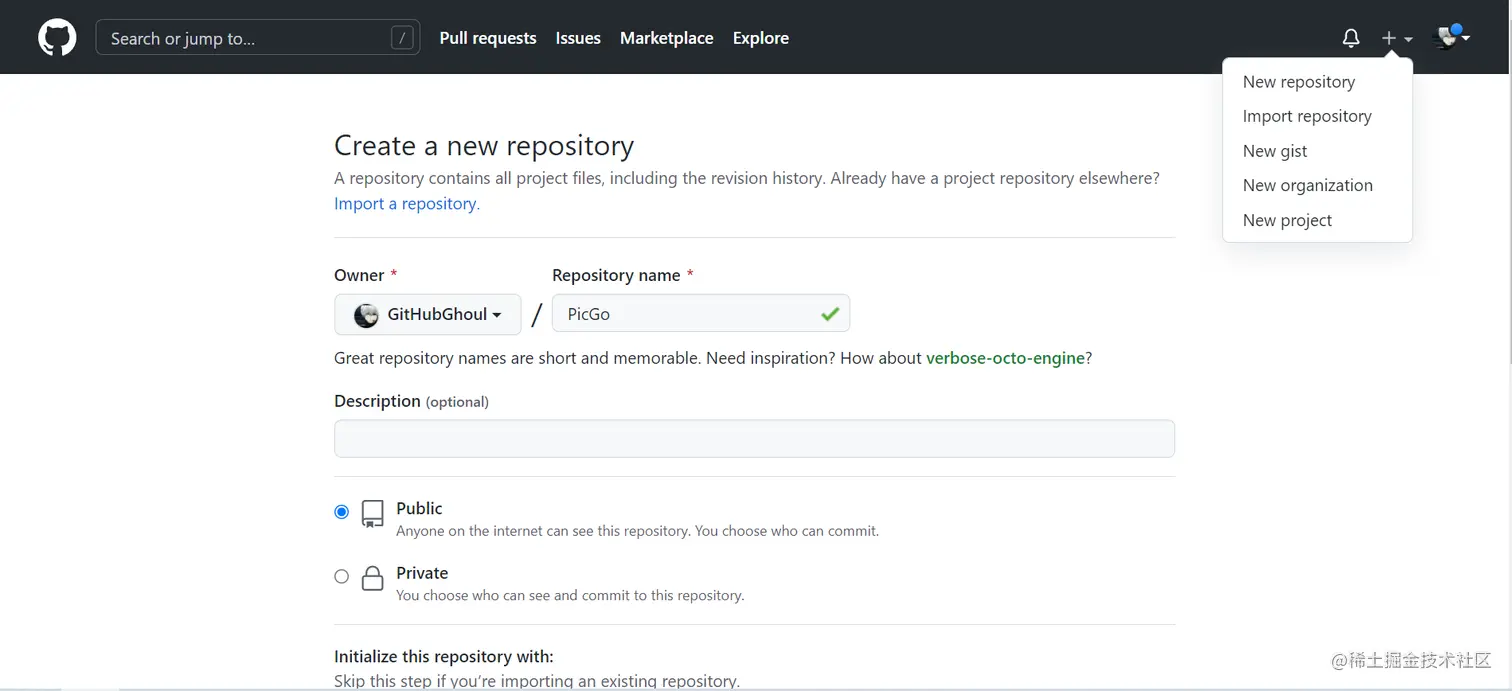
Task: Open the dropdown arrow beside profile avatar
Action: coord(1466,37)
